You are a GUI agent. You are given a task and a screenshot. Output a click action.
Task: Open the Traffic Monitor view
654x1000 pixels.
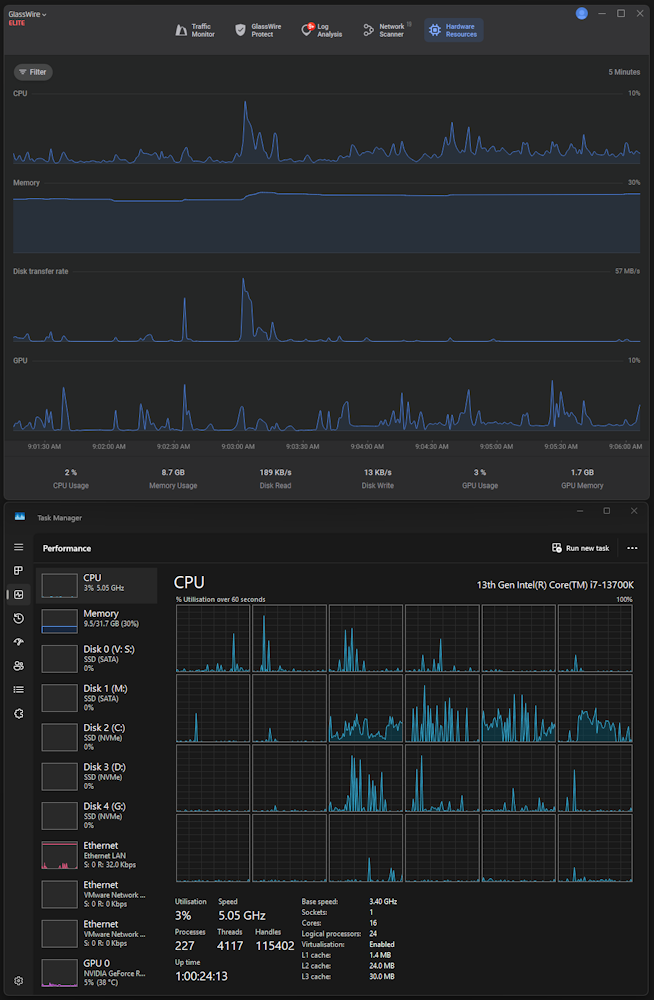195,30
